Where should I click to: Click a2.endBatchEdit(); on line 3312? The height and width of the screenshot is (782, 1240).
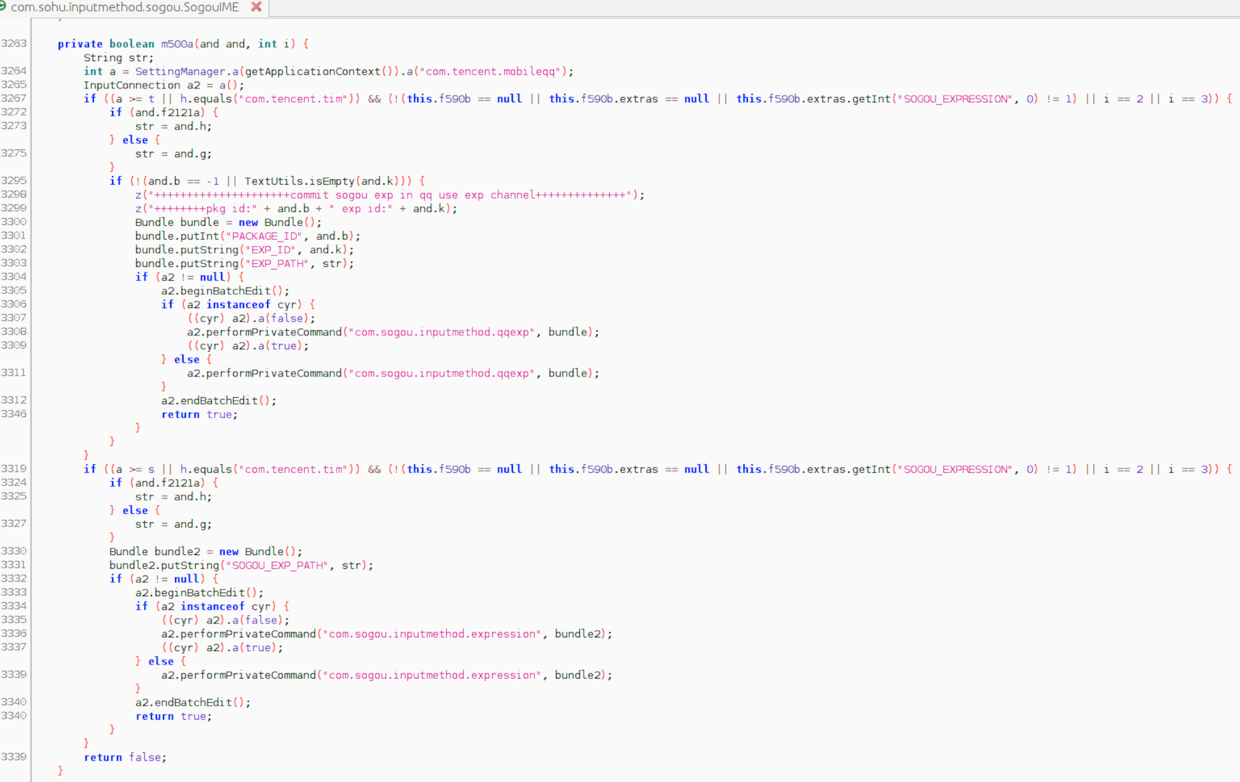point(219,401)
